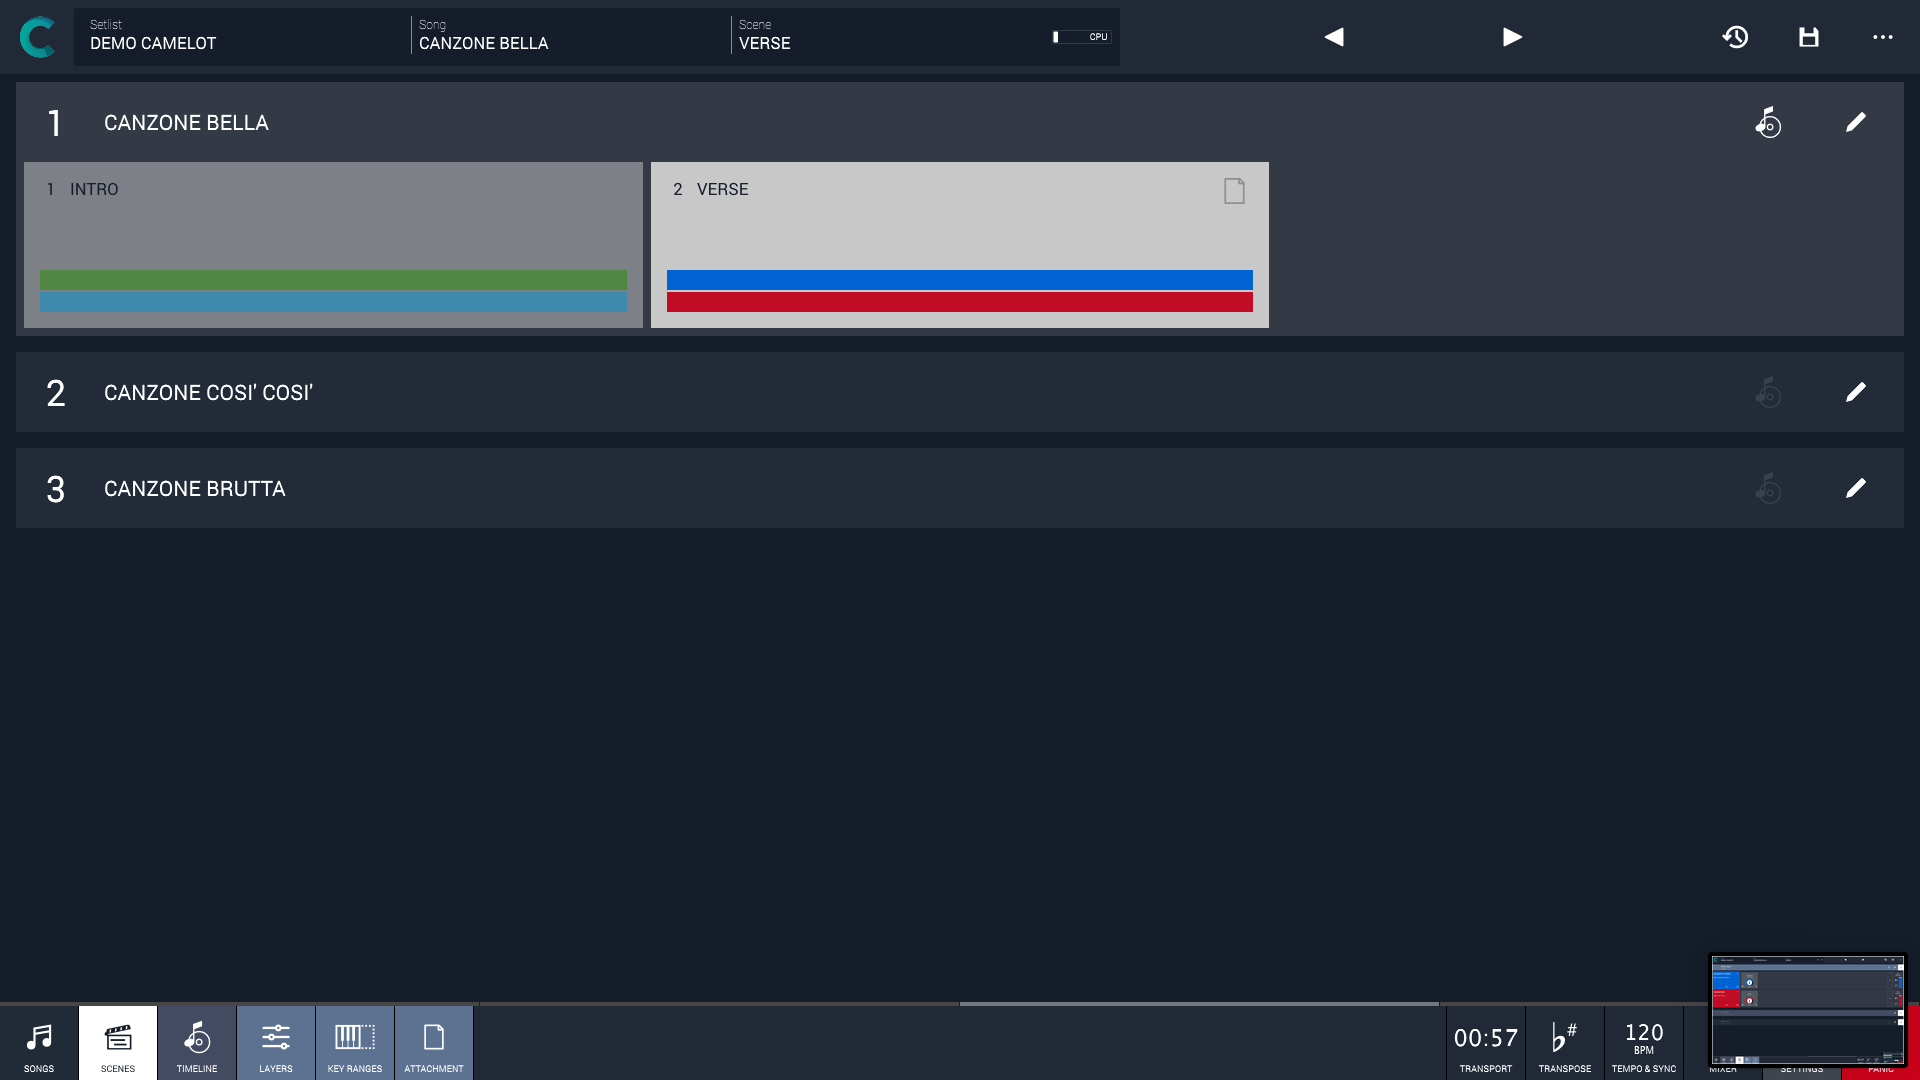Switch to the Layers tab
This screenshot has width=1920, height=1080.
tap(276, 1043)
